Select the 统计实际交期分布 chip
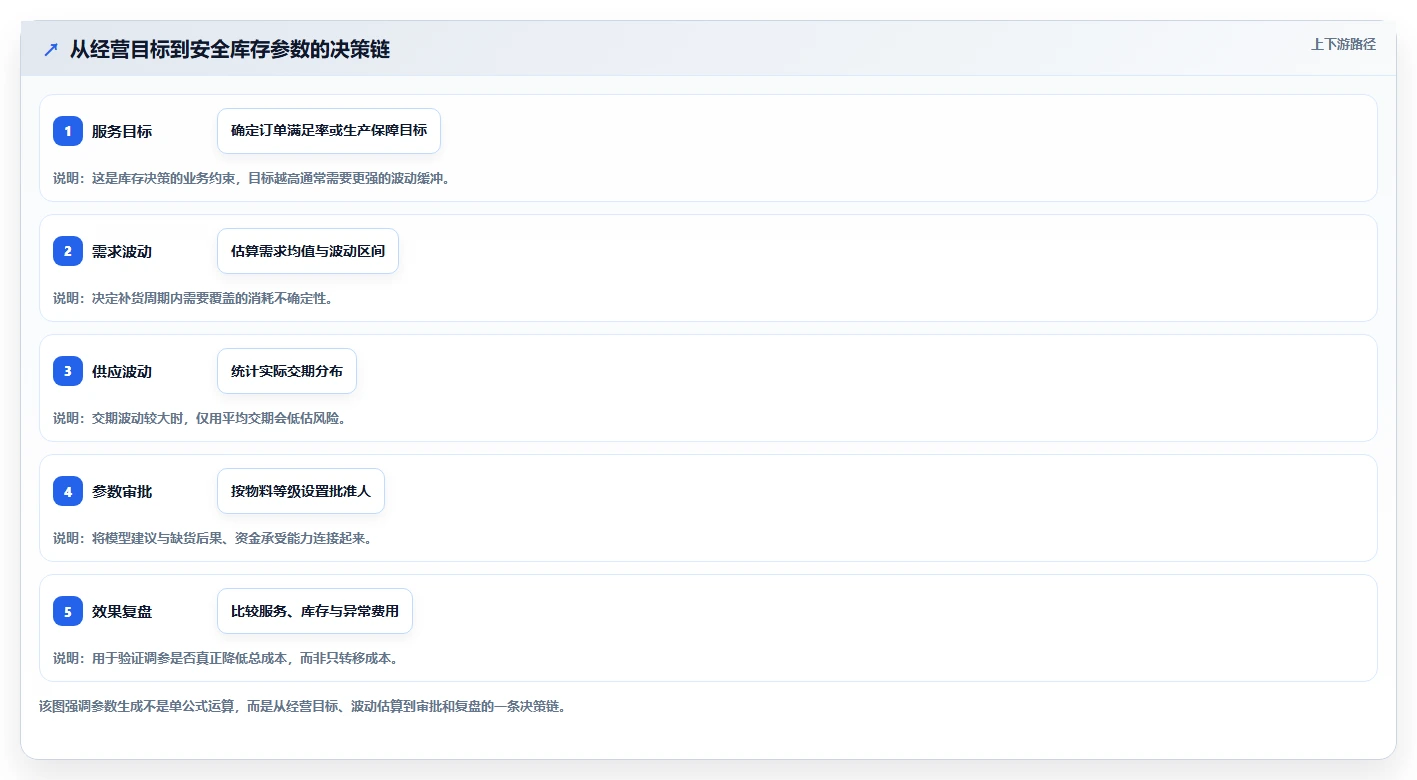Screen dimensions: 1417x780 click(x=287, y=371)
